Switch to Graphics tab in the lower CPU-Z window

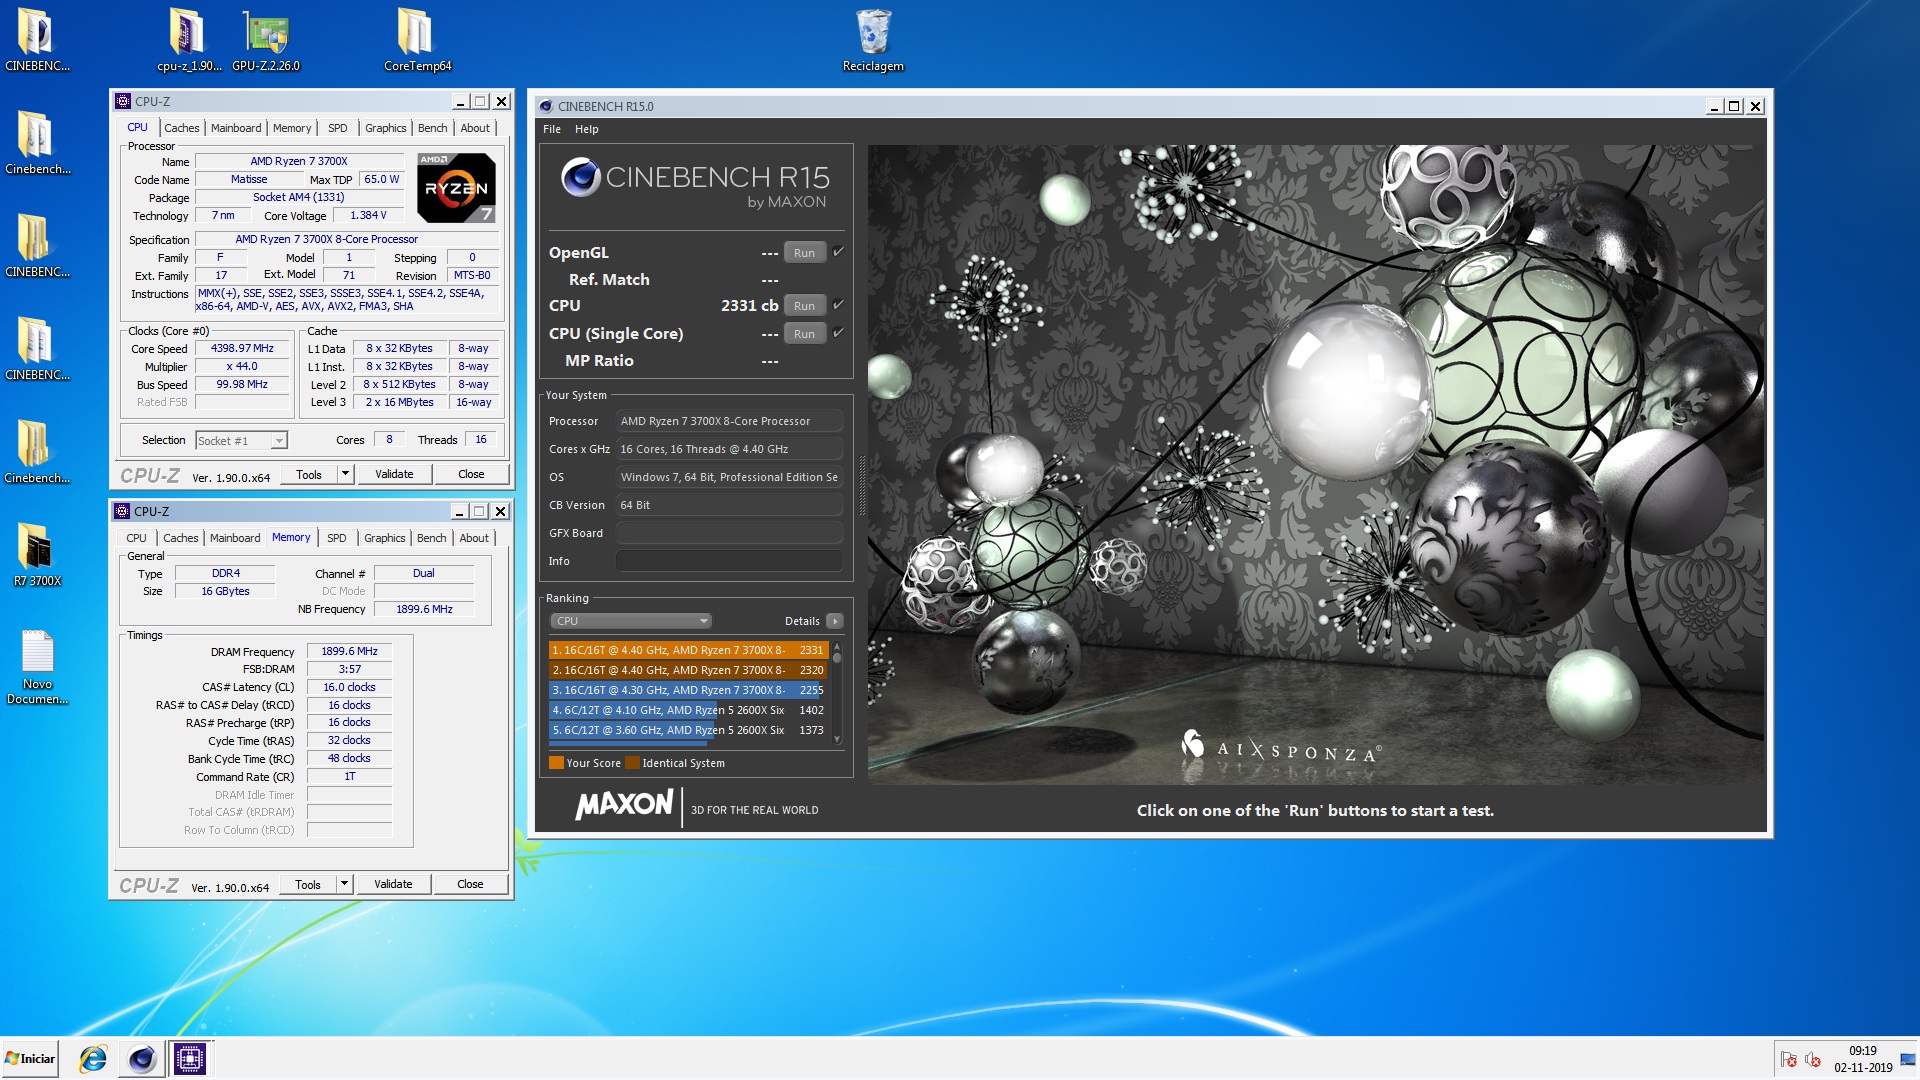pyautogui.click(x=385, y=538)
